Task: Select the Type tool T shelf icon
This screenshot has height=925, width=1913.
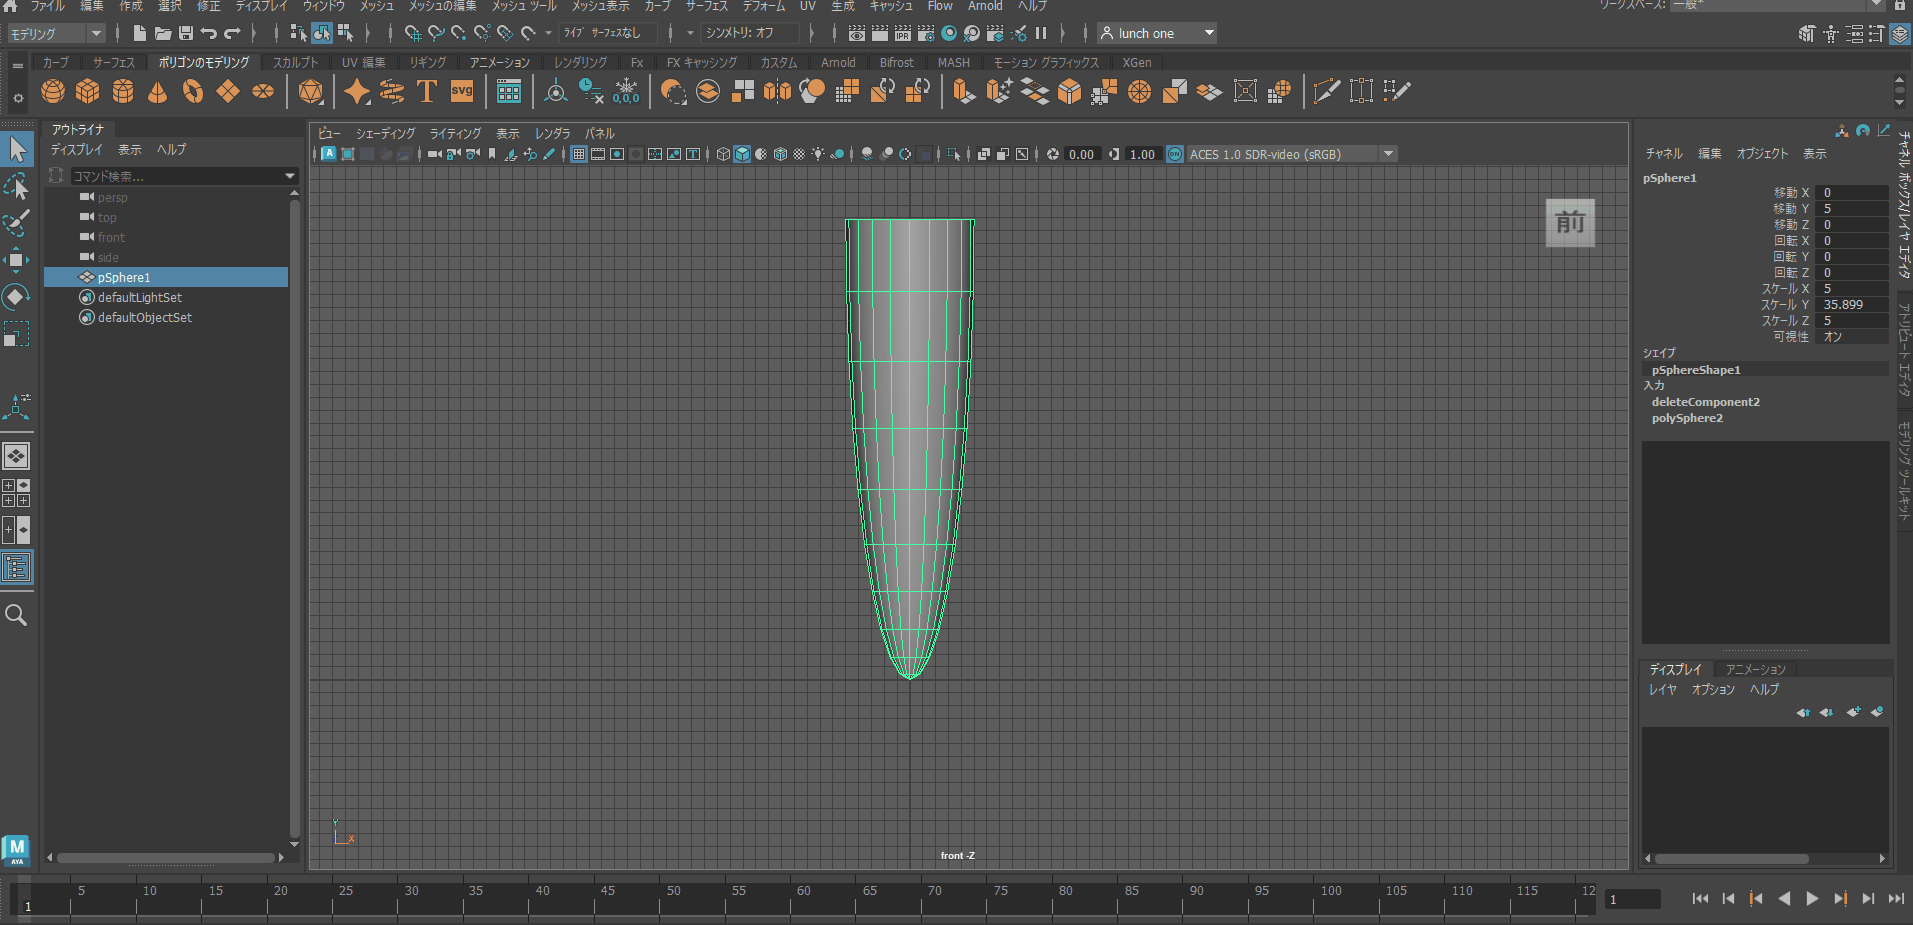Action: coord(427,92)
